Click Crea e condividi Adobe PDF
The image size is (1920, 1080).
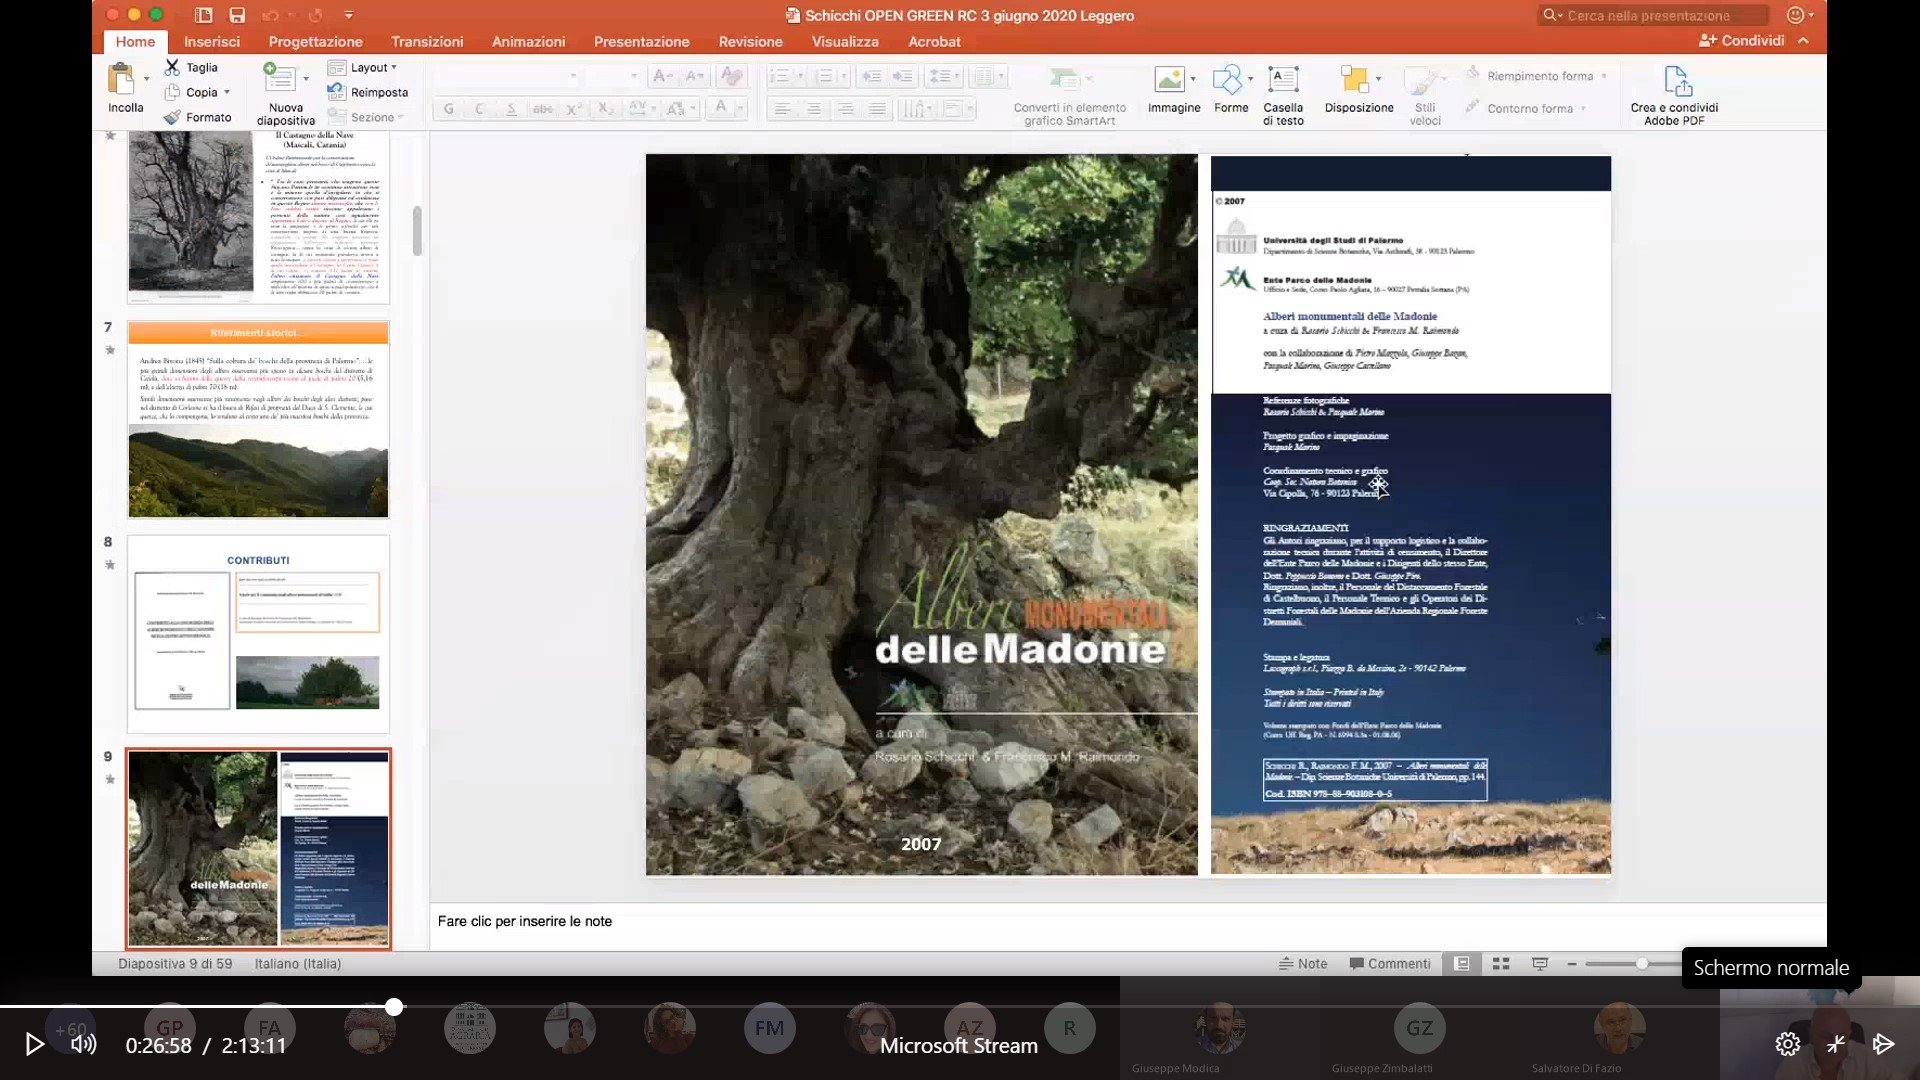pos(1677,82)
